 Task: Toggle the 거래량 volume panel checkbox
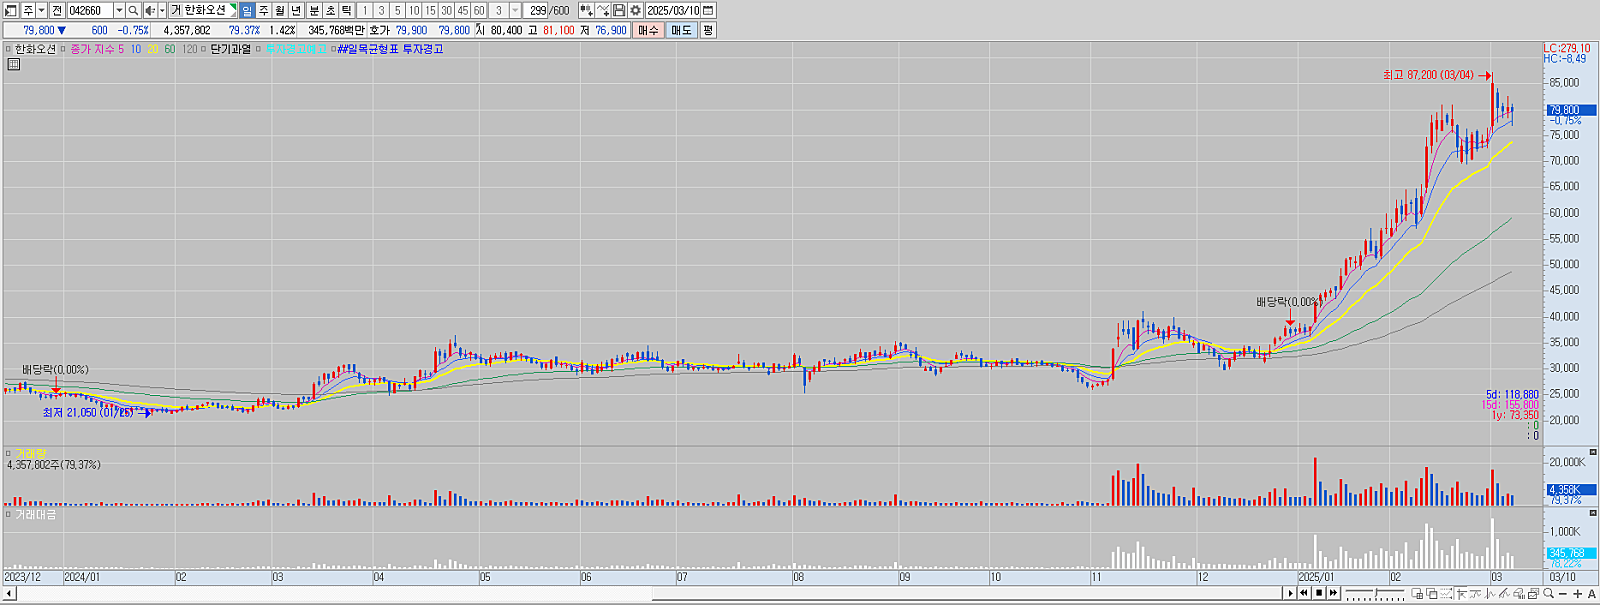click(9, 454)
